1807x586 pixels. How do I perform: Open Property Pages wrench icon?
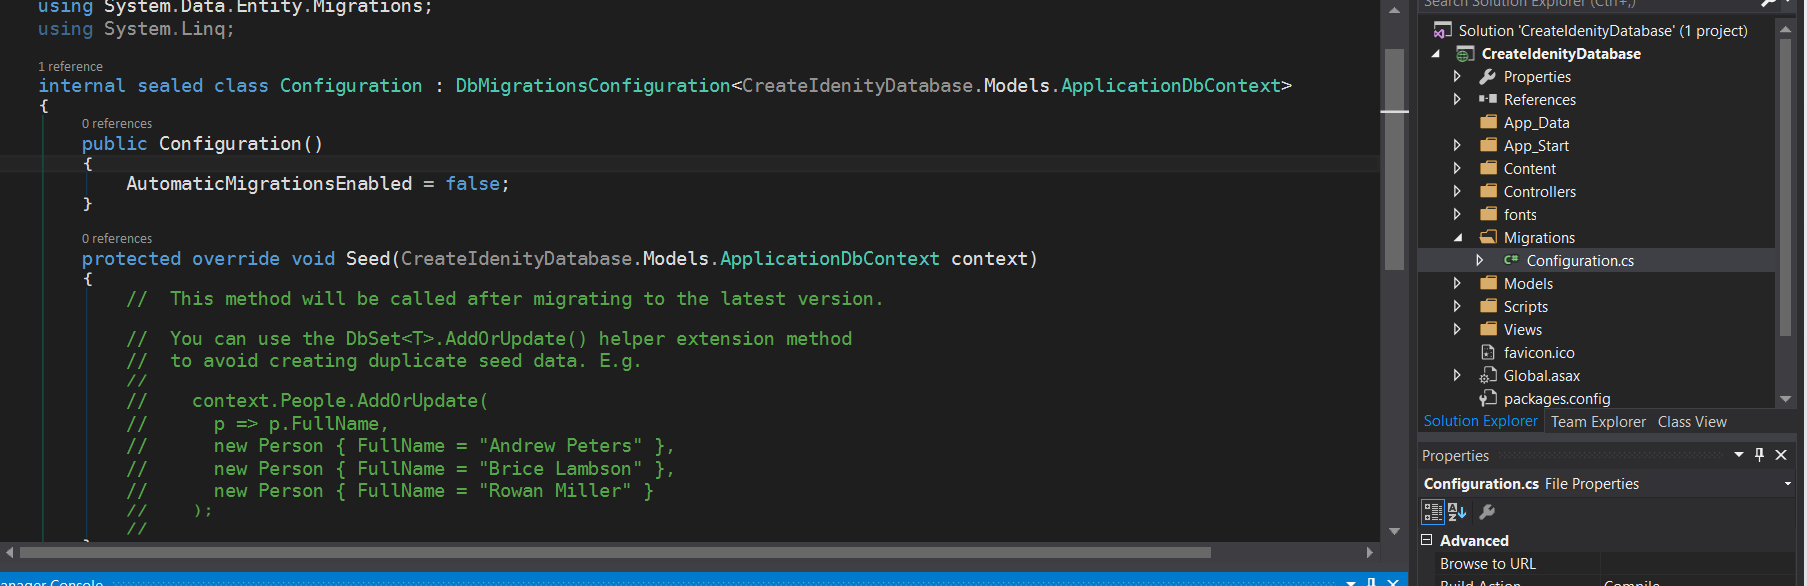pos(1487,512)
